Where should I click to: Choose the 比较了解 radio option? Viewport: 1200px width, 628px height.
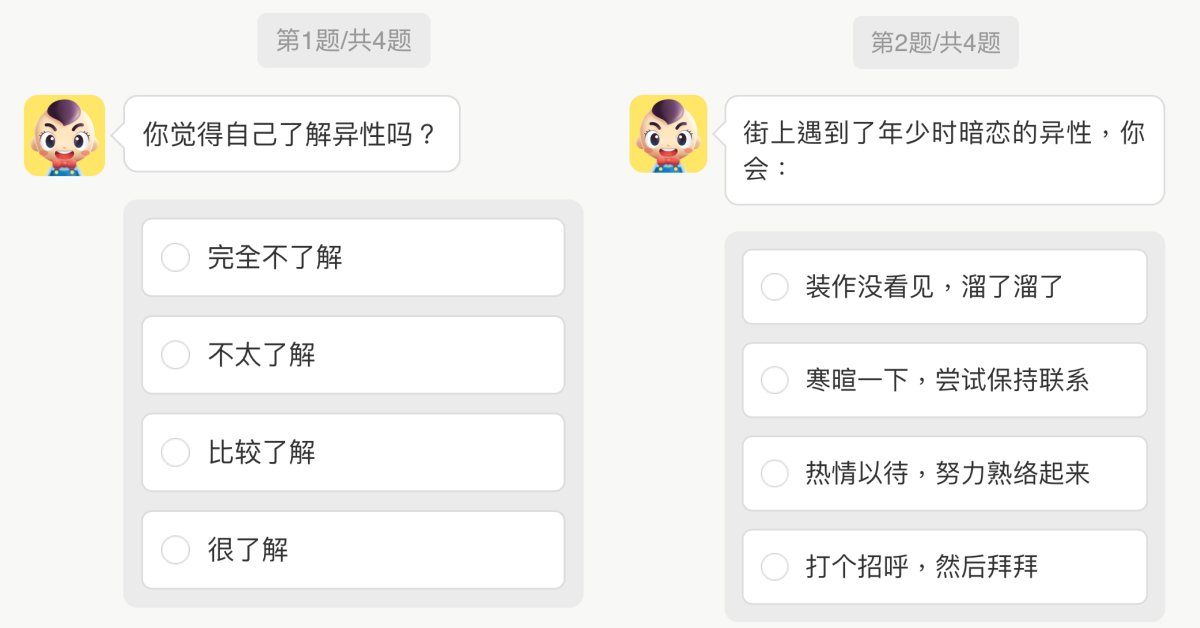(175, 453)
